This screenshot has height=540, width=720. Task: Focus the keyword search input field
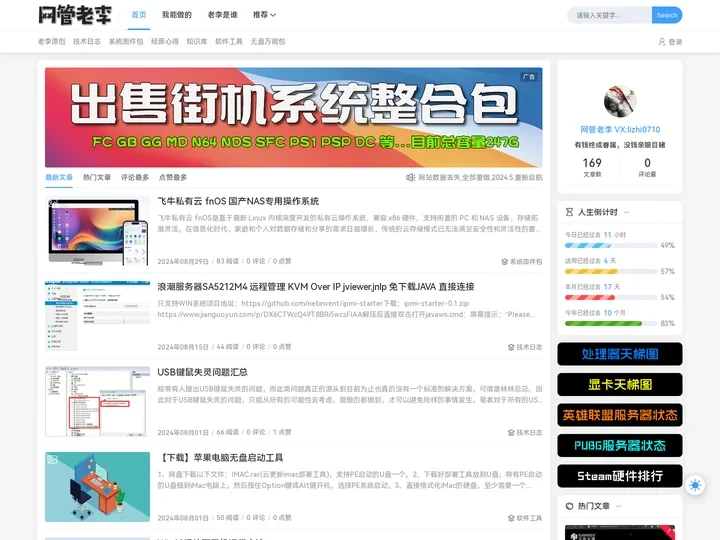coord(609,15)
